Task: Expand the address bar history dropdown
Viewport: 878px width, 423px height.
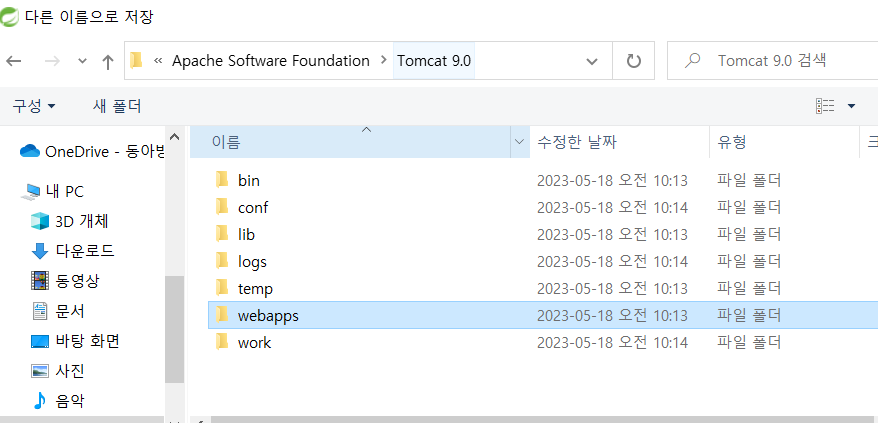Action: (592, 61)
